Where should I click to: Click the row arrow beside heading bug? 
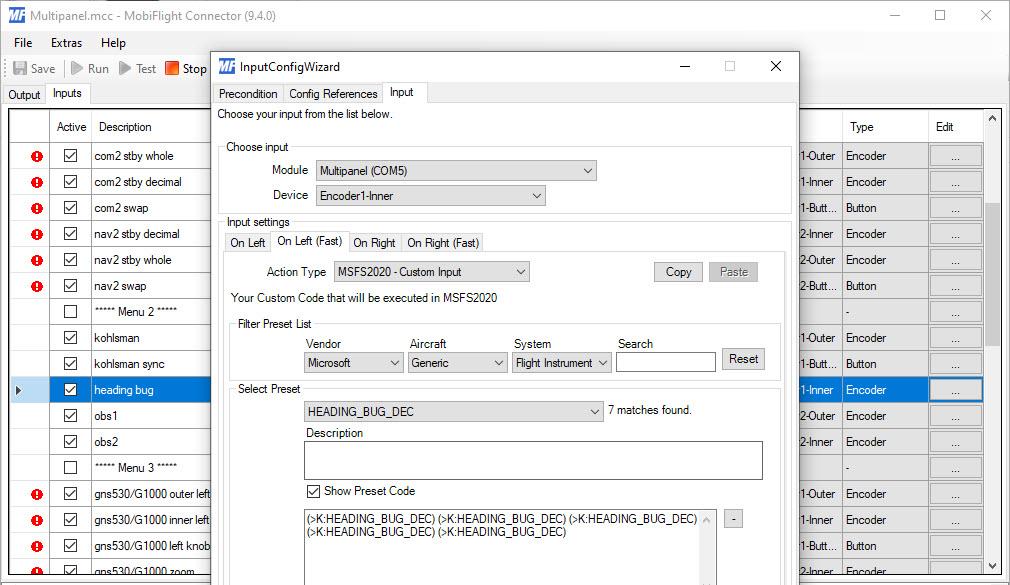click(18, 390)
